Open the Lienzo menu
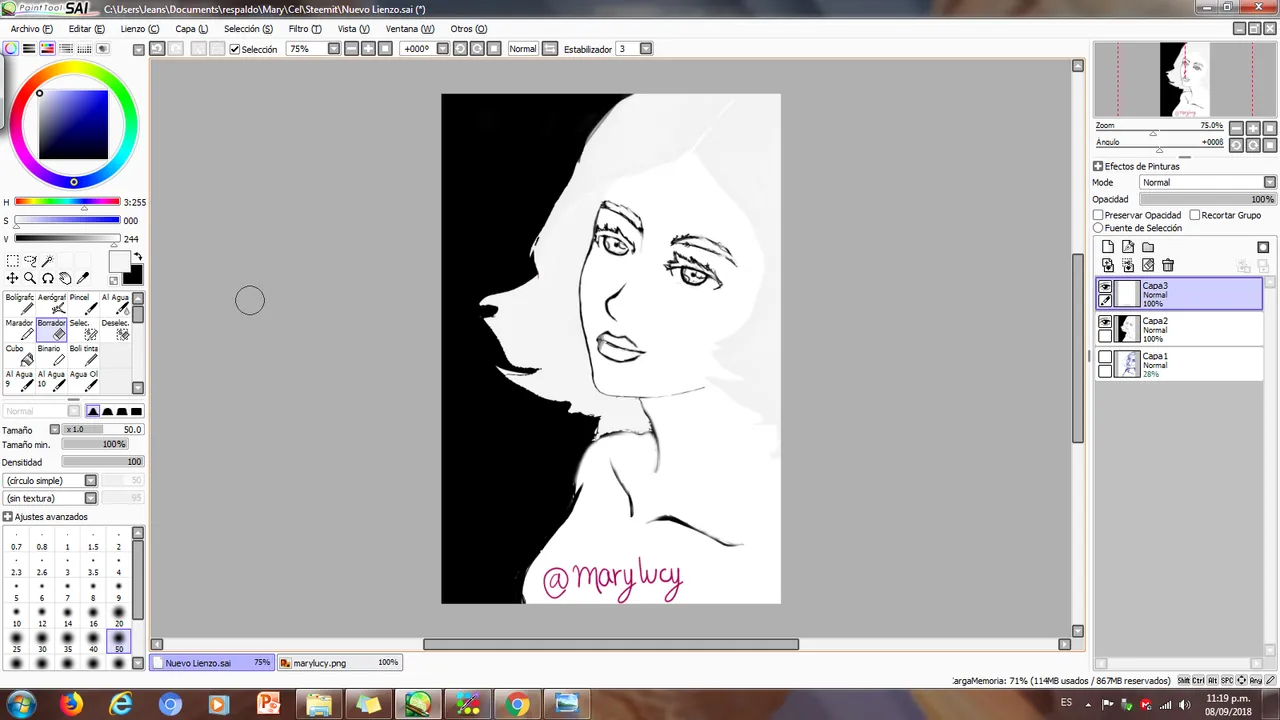1280x720 pixels. coord(139,29)
